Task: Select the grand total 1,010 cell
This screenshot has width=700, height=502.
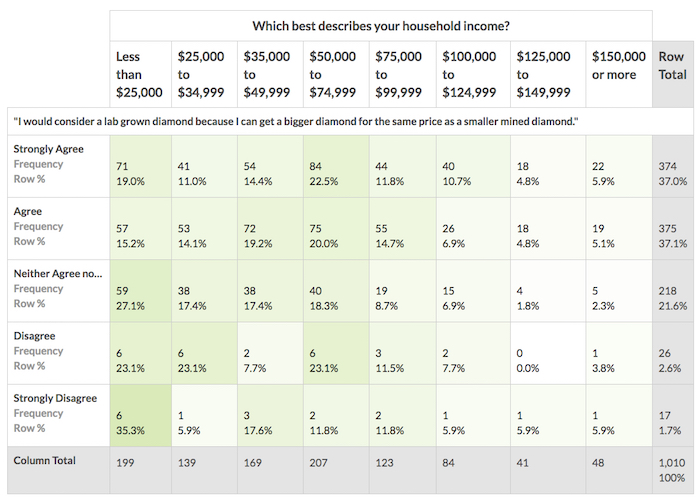Action: tap(671, 470)
